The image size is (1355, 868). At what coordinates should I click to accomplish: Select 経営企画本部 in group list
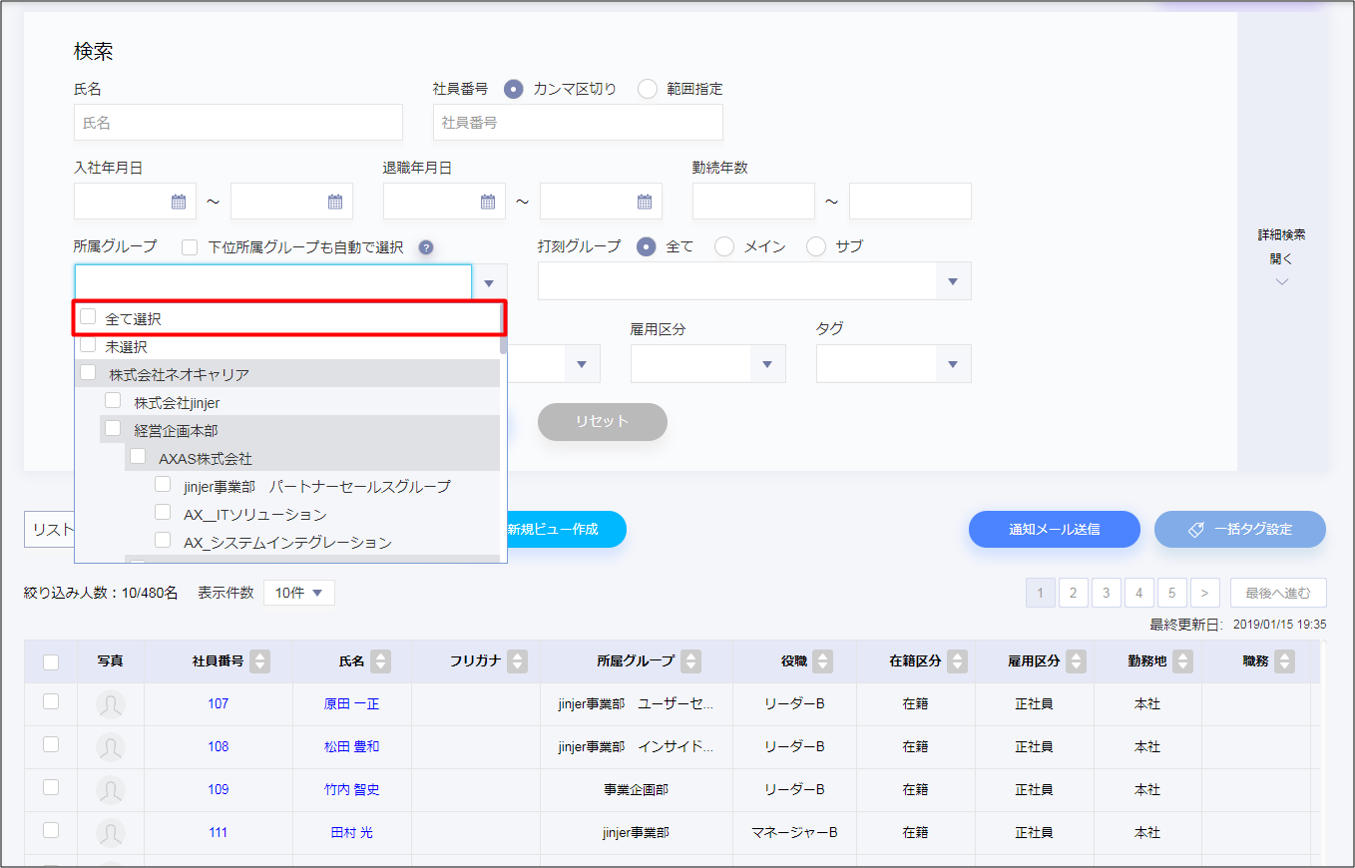coord(114,429)
